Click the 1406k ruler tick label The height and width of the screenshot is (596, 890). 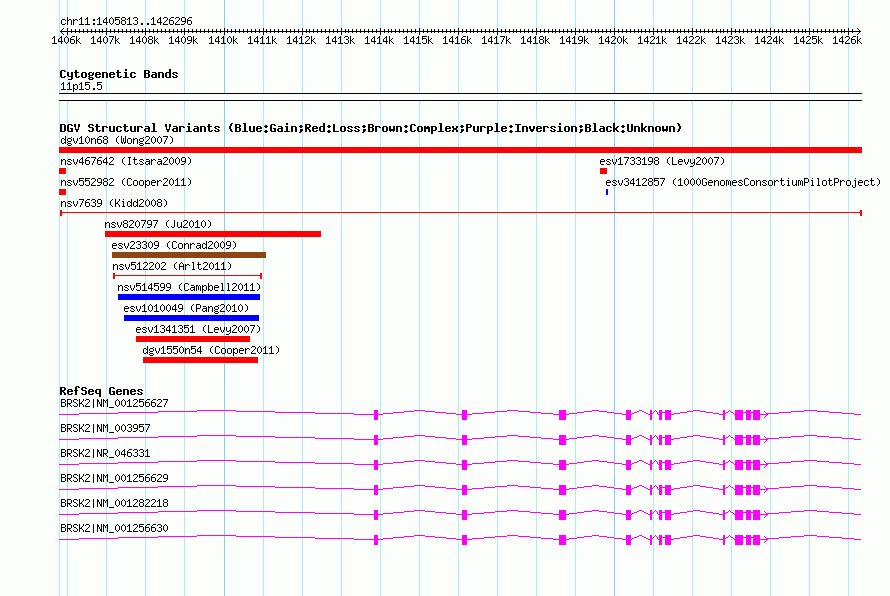click(x=66, y=40)
